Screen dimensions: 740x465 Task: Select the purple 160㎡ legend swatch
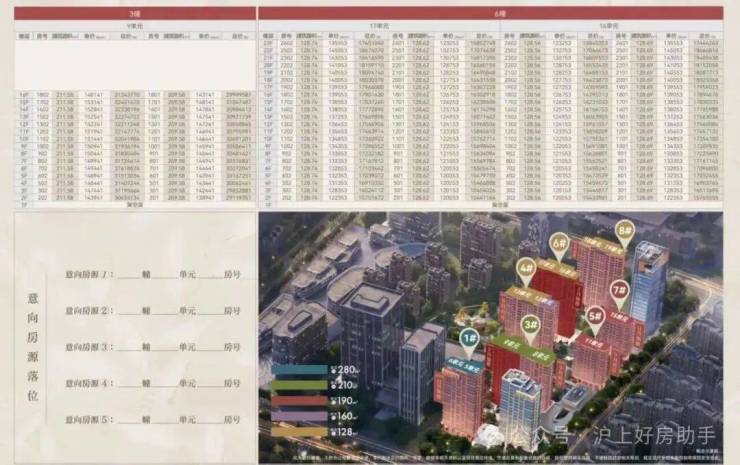(x=300, y=416)
